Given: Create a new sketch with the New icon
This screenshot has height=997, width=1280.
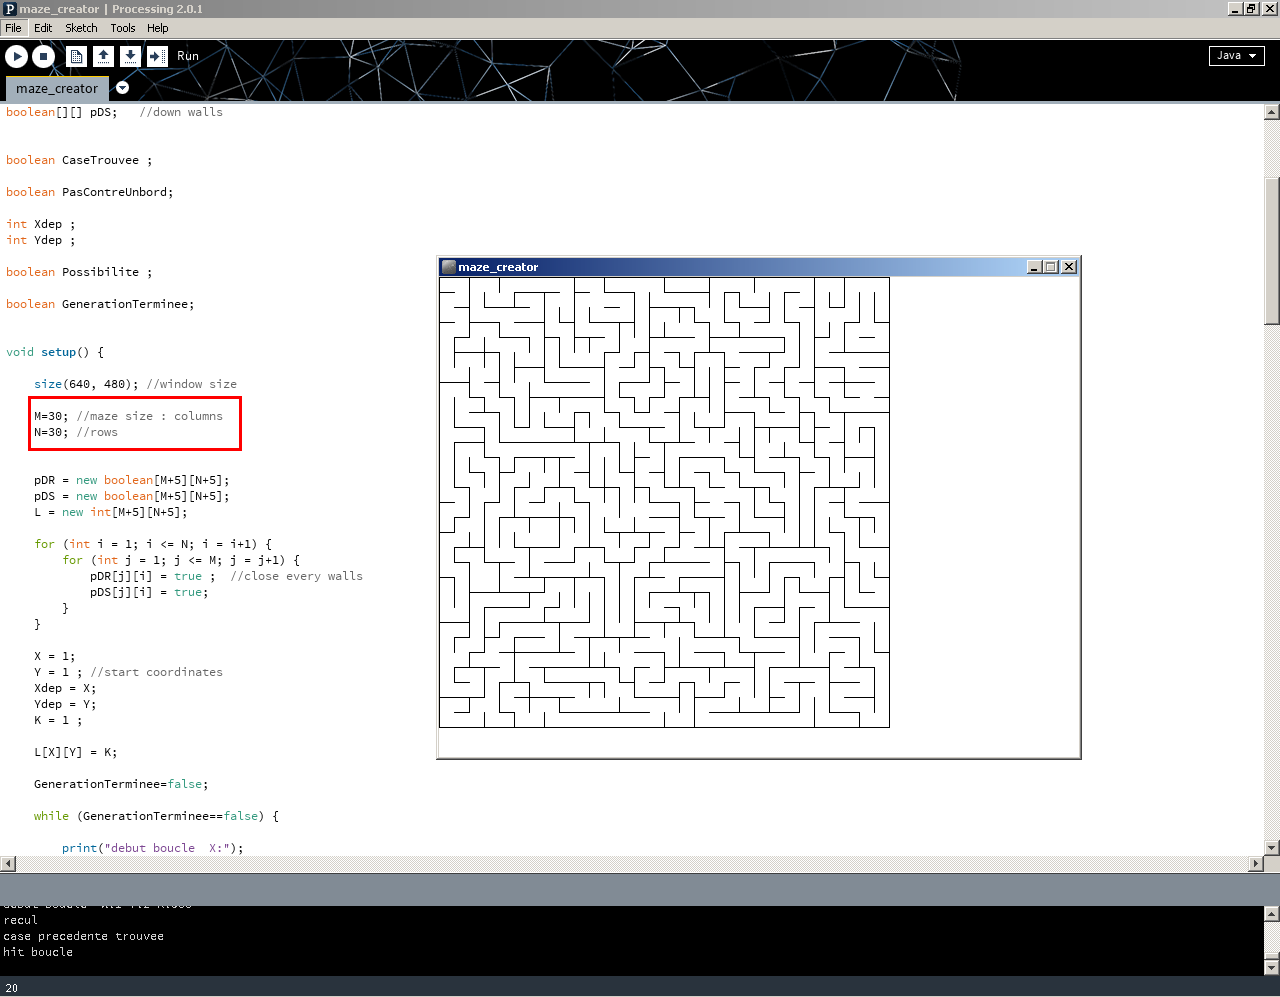Looking at the screenshot, I should [76, 56].
